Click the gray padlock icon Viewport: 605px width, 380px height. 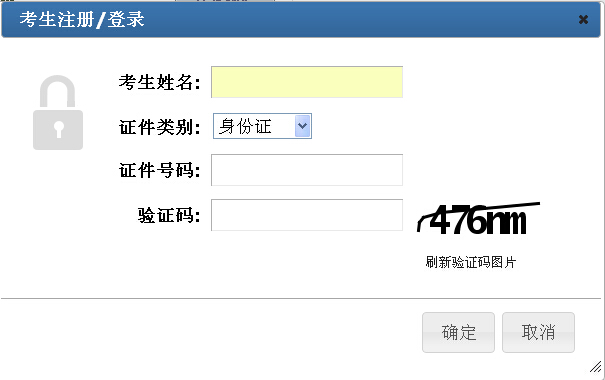click(58, 112)
